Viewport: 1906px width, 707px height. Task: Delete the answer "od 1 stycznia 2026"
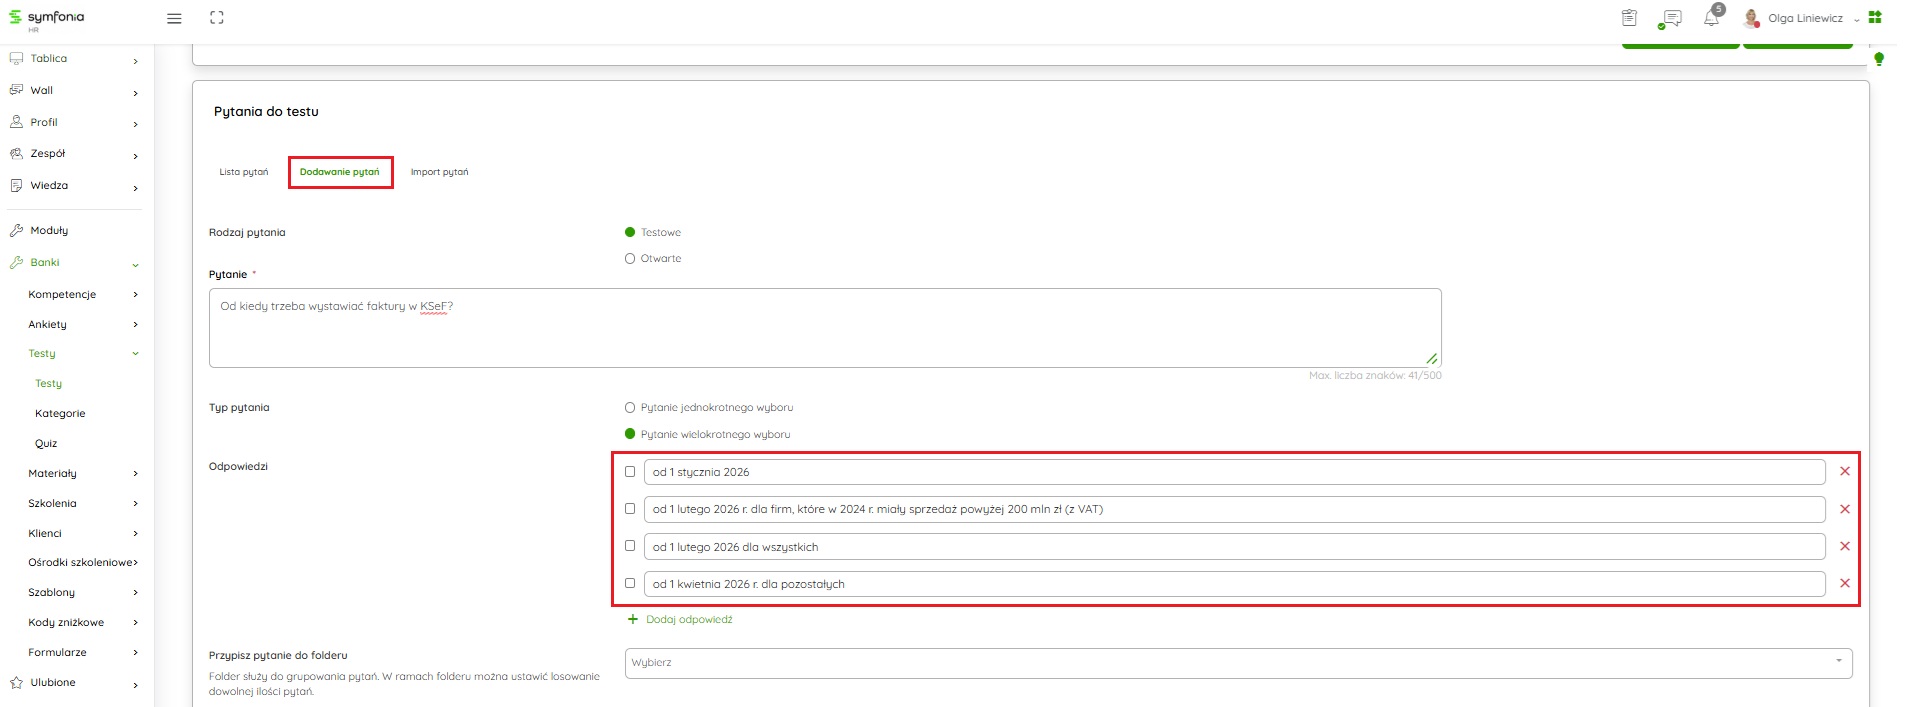1845,471
